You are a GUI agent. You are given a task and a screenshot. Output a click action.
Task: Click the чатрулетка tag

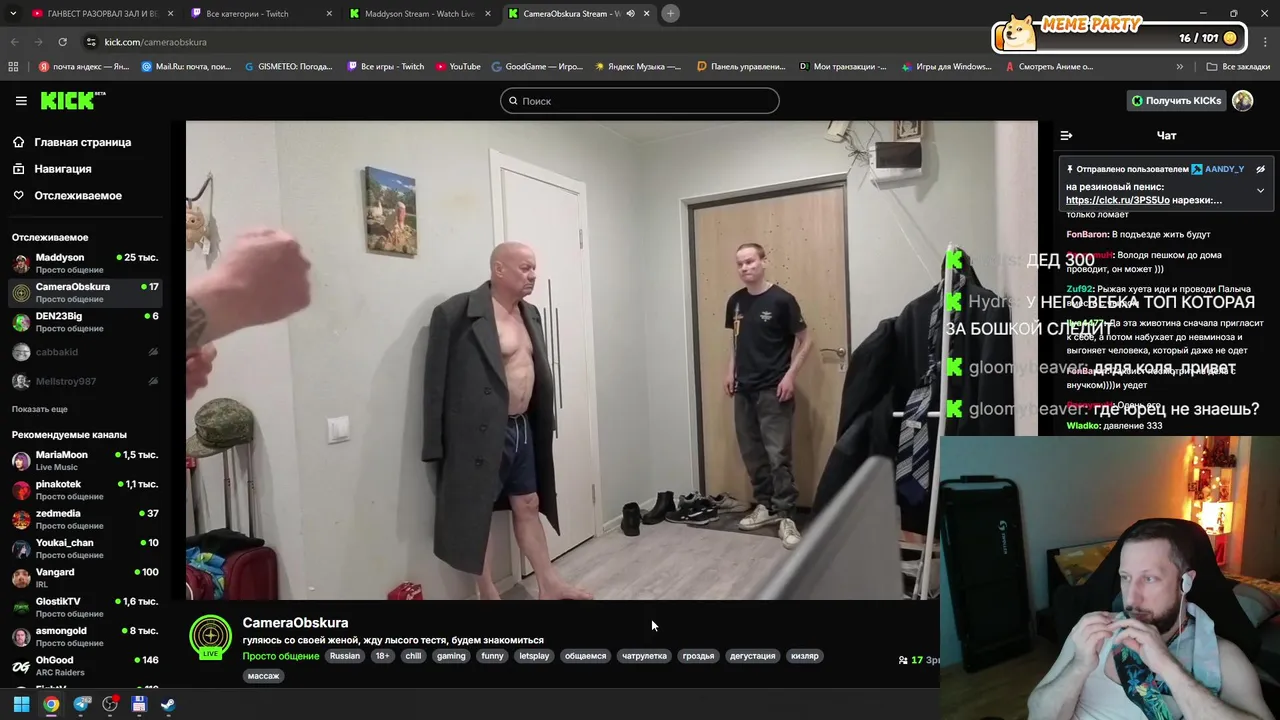tap(644, 656)
